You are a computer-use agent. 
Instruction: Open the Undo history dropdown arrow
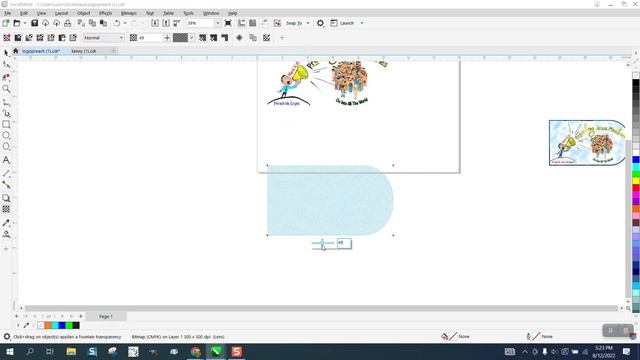pyautogui.click(x=125, y=23)
